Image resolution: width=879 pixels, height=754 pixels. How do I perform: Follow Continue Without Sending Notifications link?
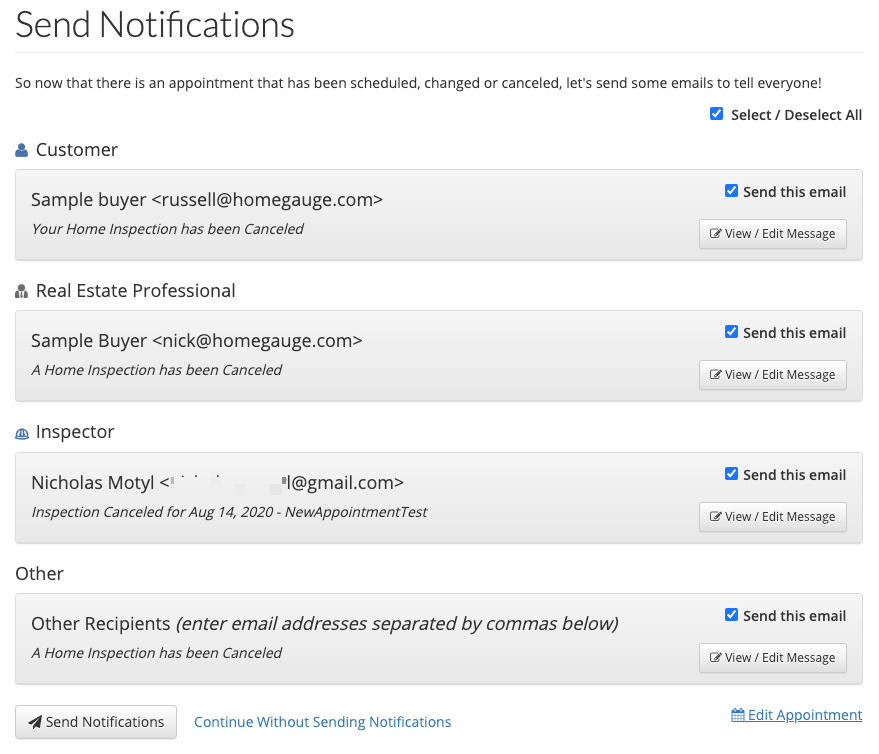322,722
